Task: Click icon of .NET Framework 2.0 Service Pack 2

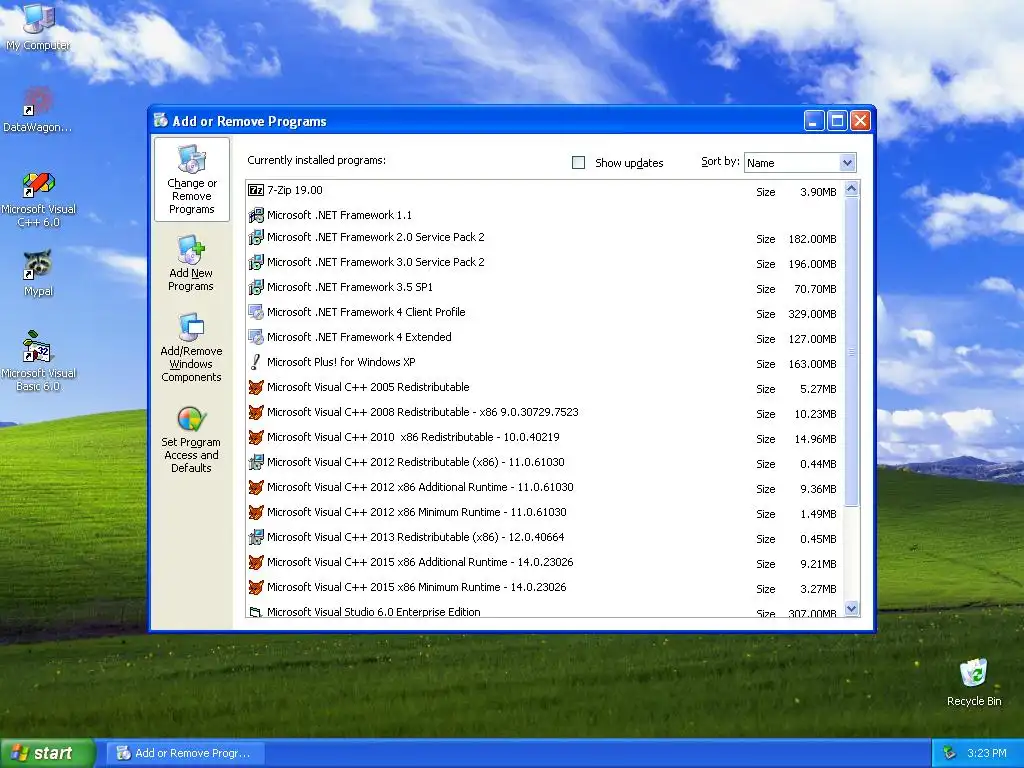Action: [x=256, y=237]
